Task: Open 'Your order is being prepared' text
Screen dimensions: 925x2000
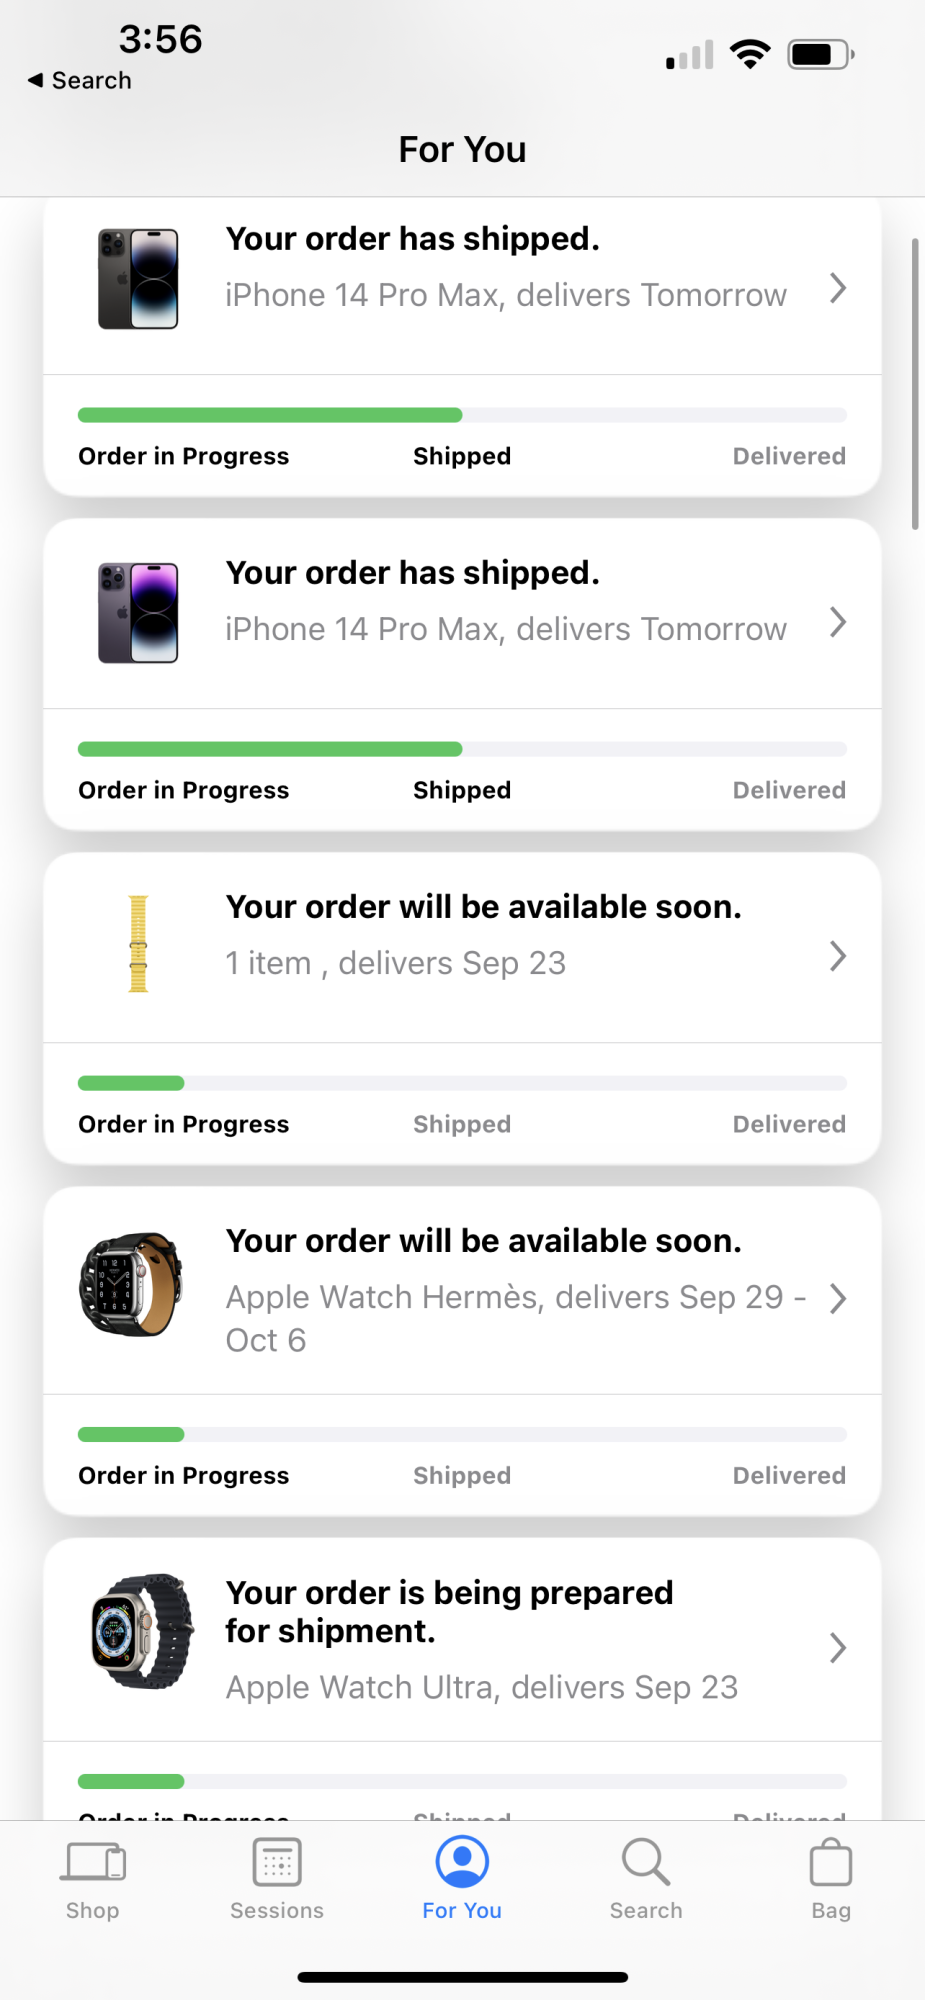Action: tap(449, 1611)
